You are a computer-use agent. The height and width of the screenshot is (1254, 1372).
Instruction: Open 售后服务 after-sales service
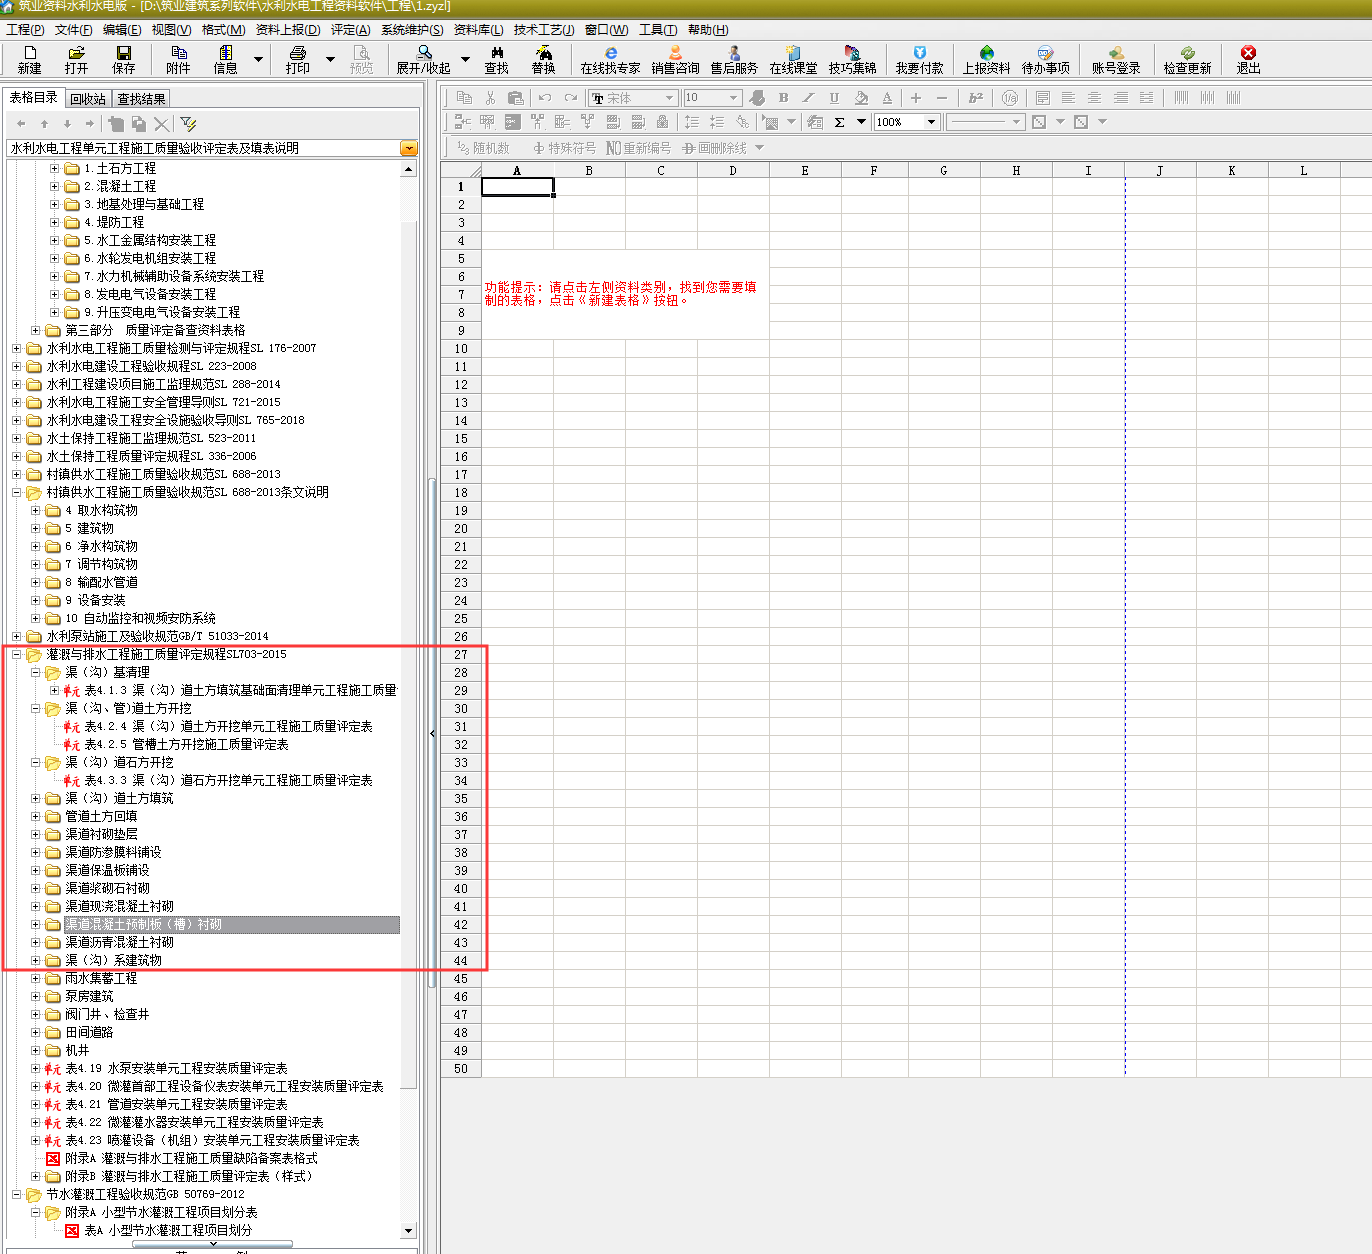tap(734, 60)
